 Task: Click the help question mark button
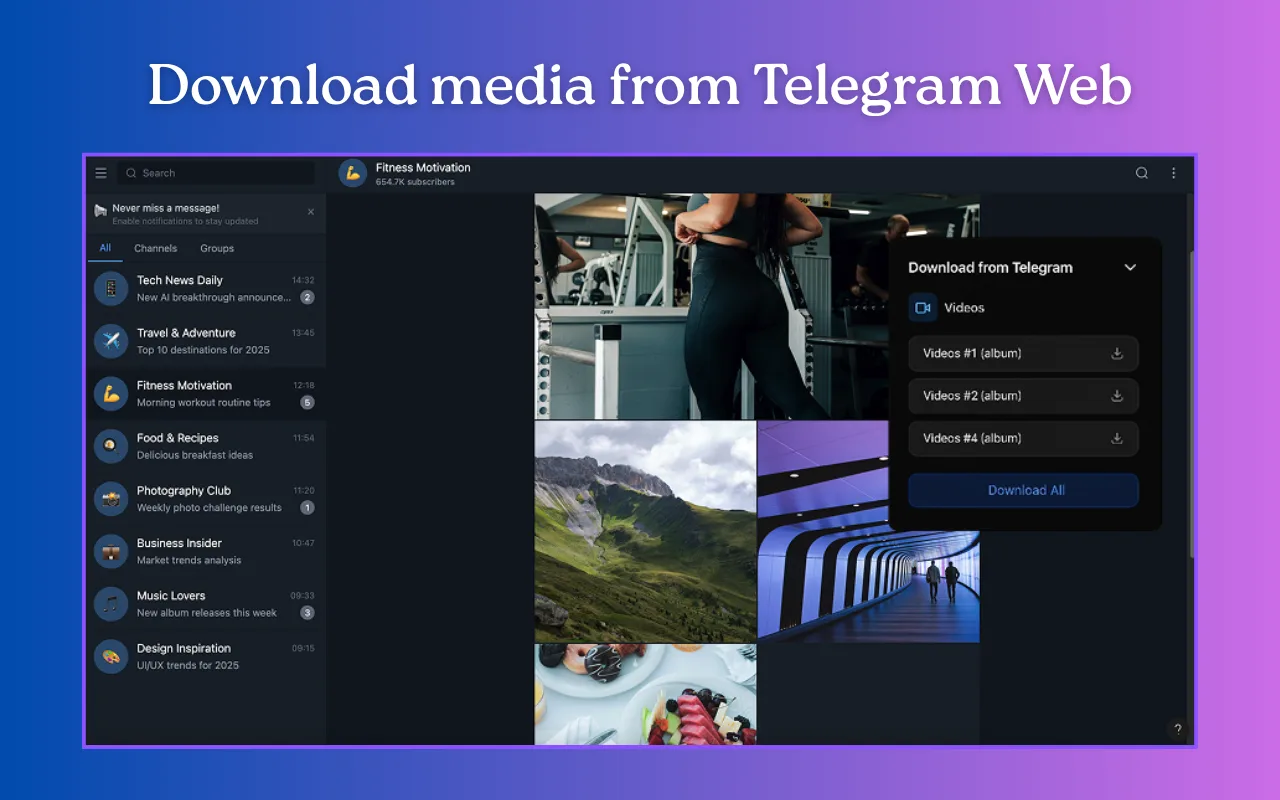(x=1178, y=729)
